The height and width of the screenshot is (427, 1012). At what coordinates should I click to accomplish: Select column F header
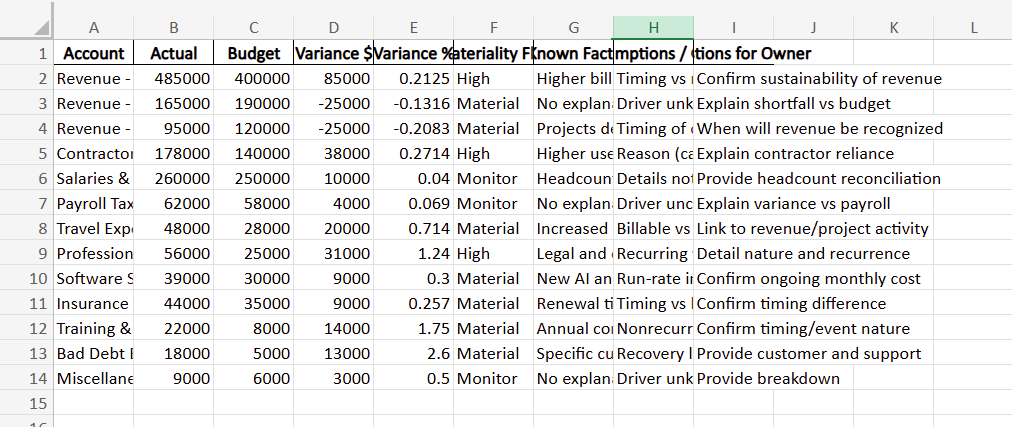pyautogui.click(x=494, y=28)
